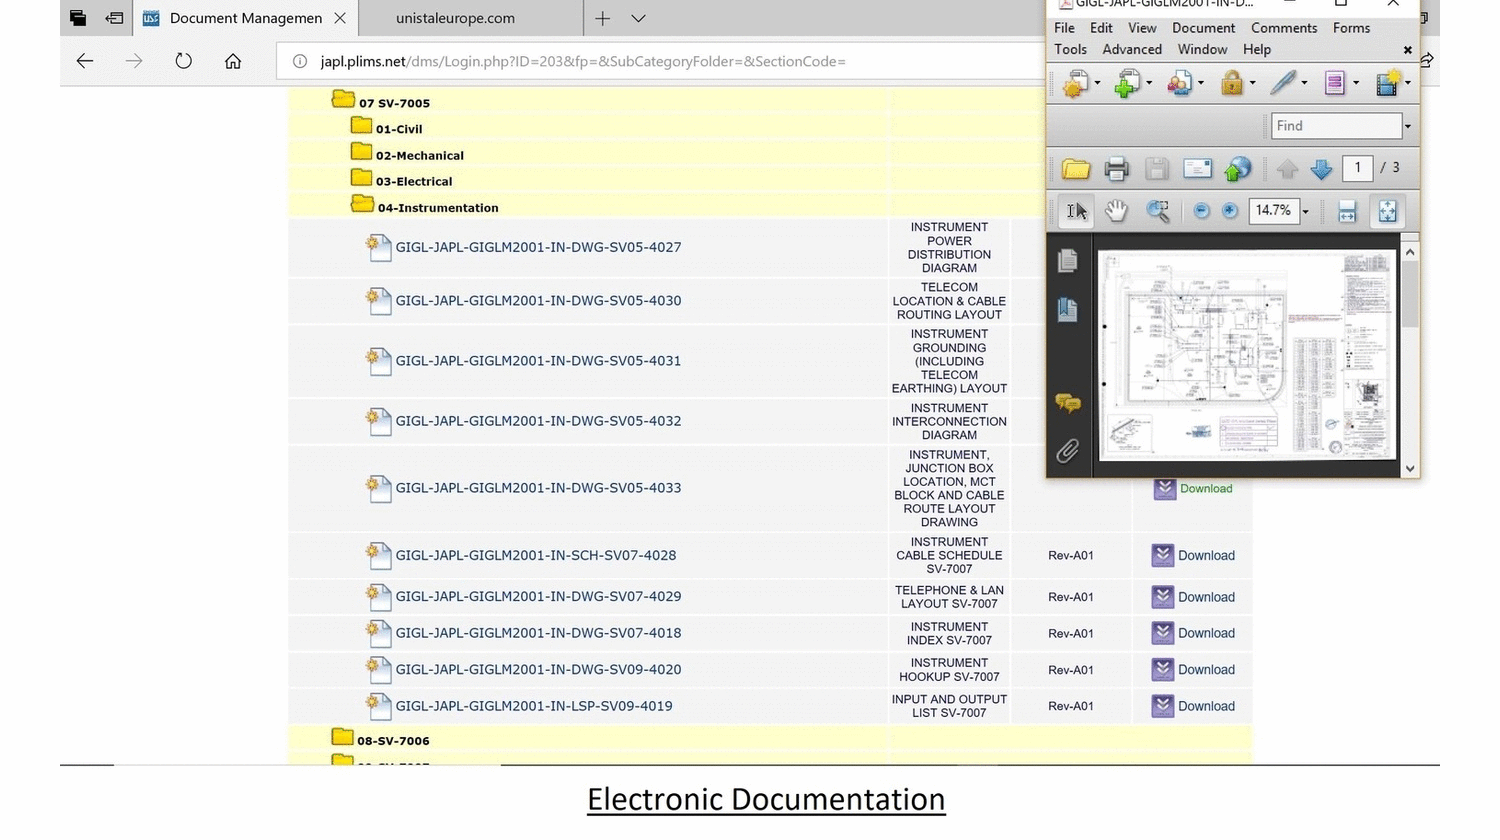Go to next page with blue down arrow

tap(1321, 169)
